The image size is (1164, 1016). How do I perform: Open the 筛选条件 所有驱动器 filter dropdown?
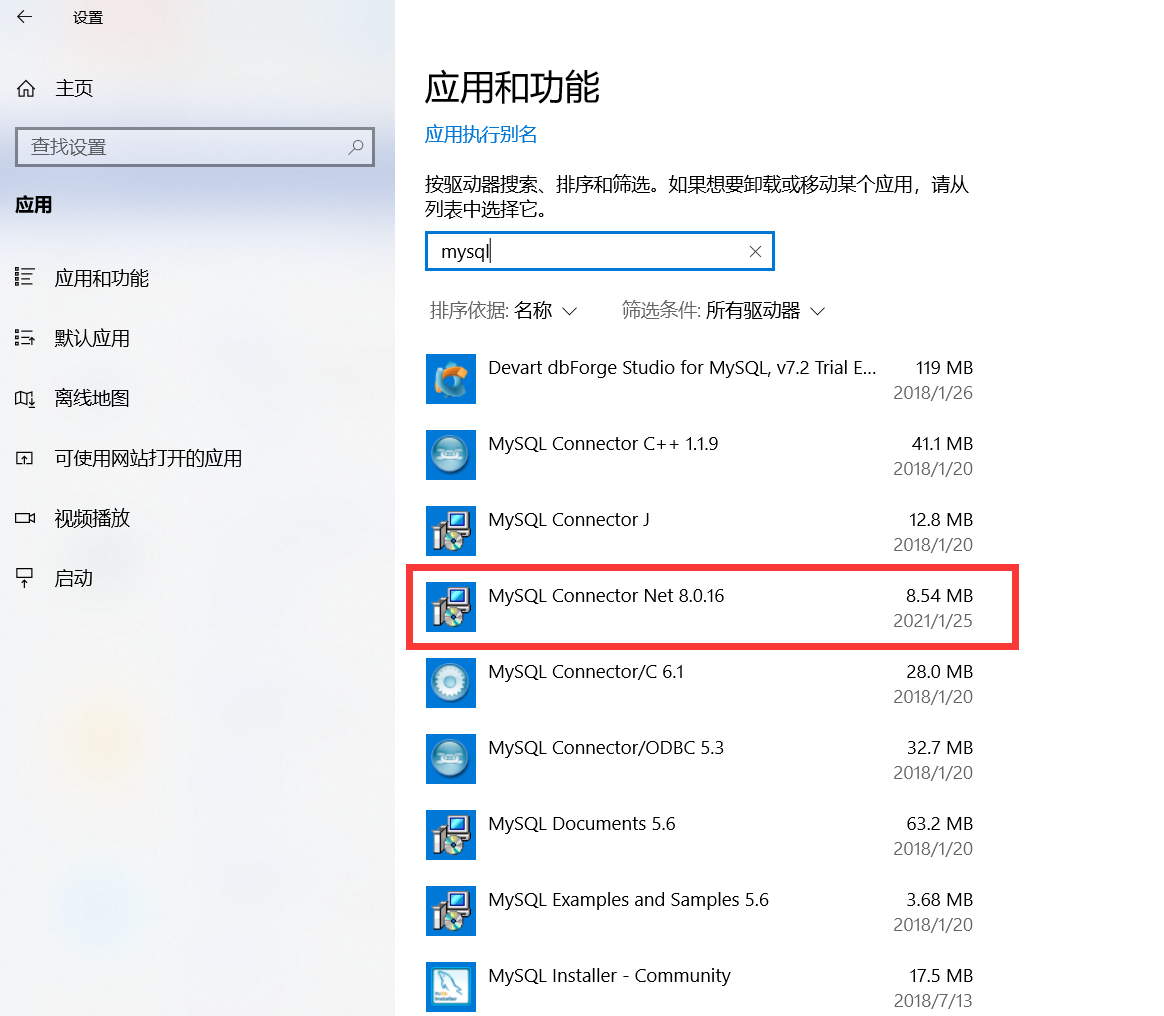click(723, 310)
